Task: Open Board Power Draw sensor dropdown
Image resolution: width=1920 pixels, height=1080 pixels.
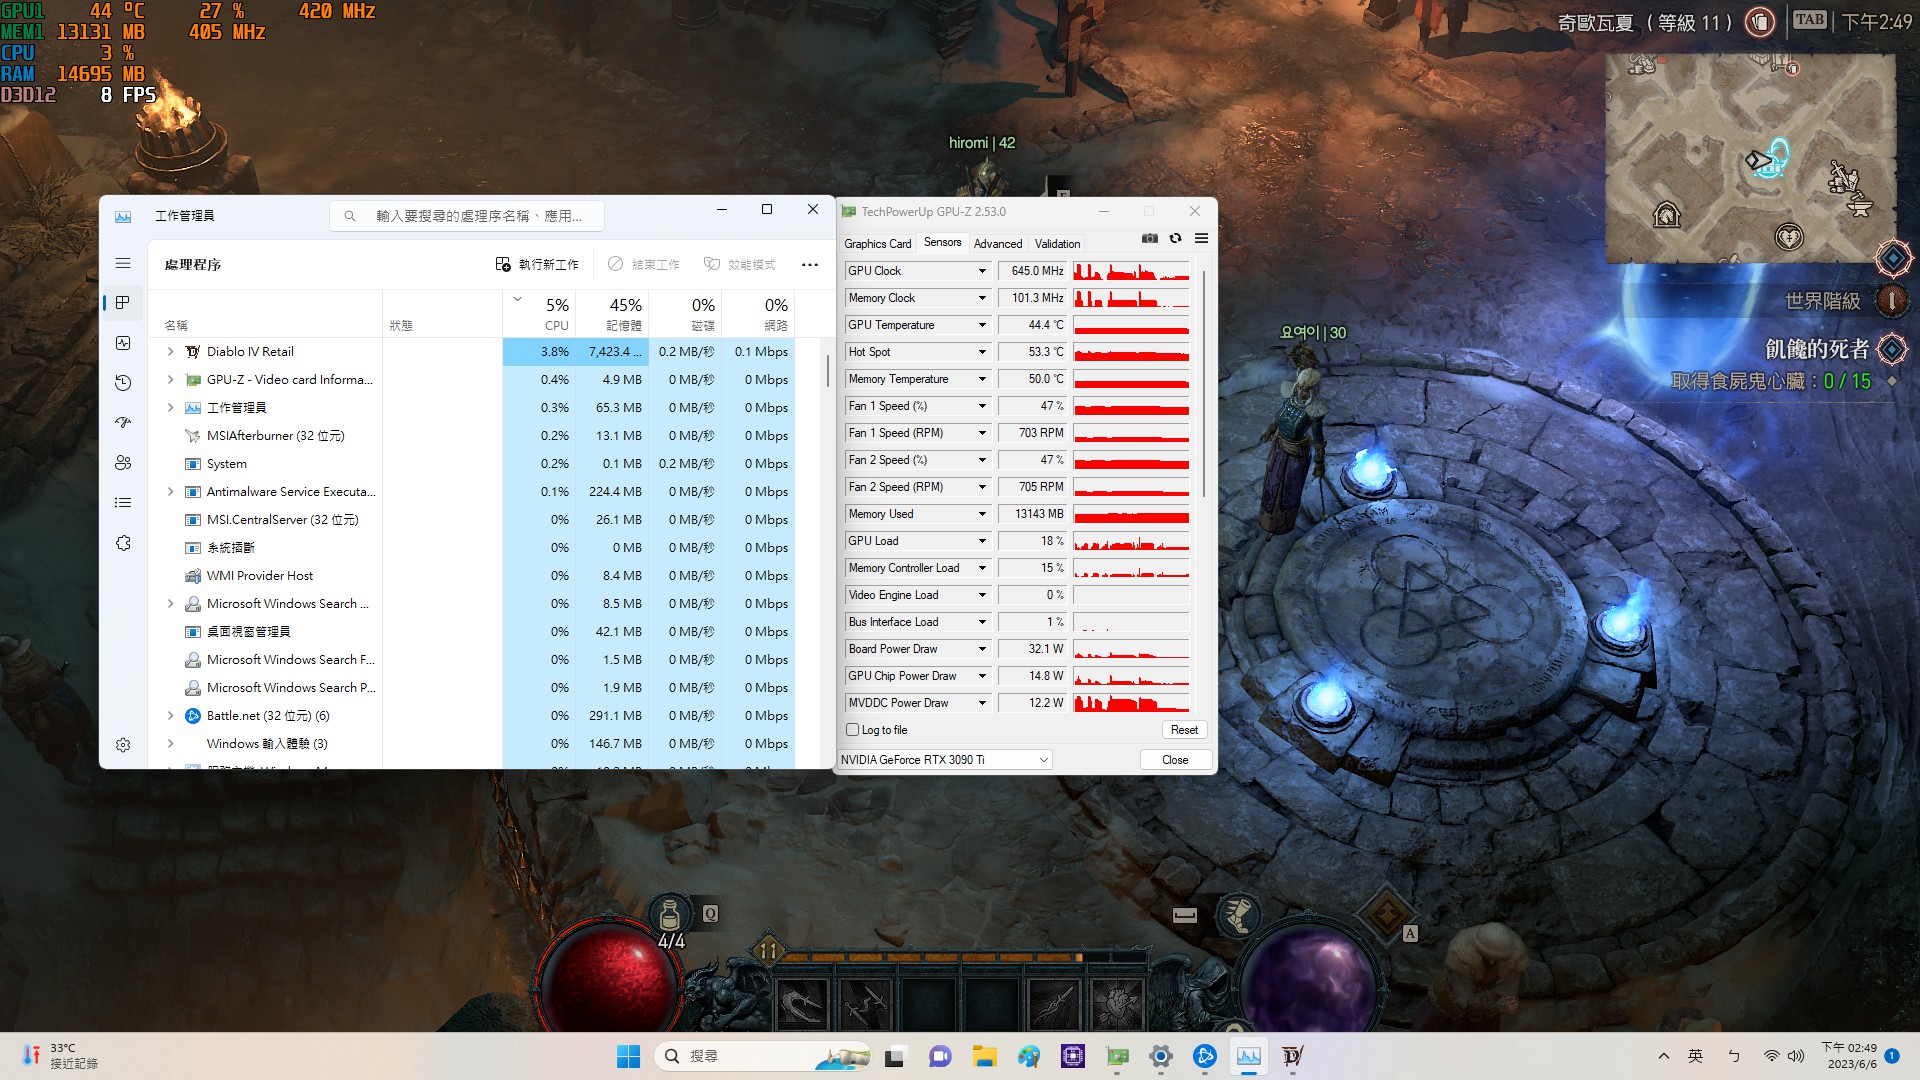Action: (x=982, y=649)
